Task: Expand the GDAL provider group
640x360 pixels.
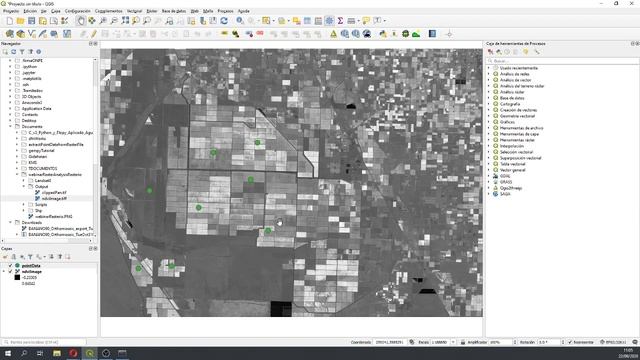Action: (x=489, y=176)
